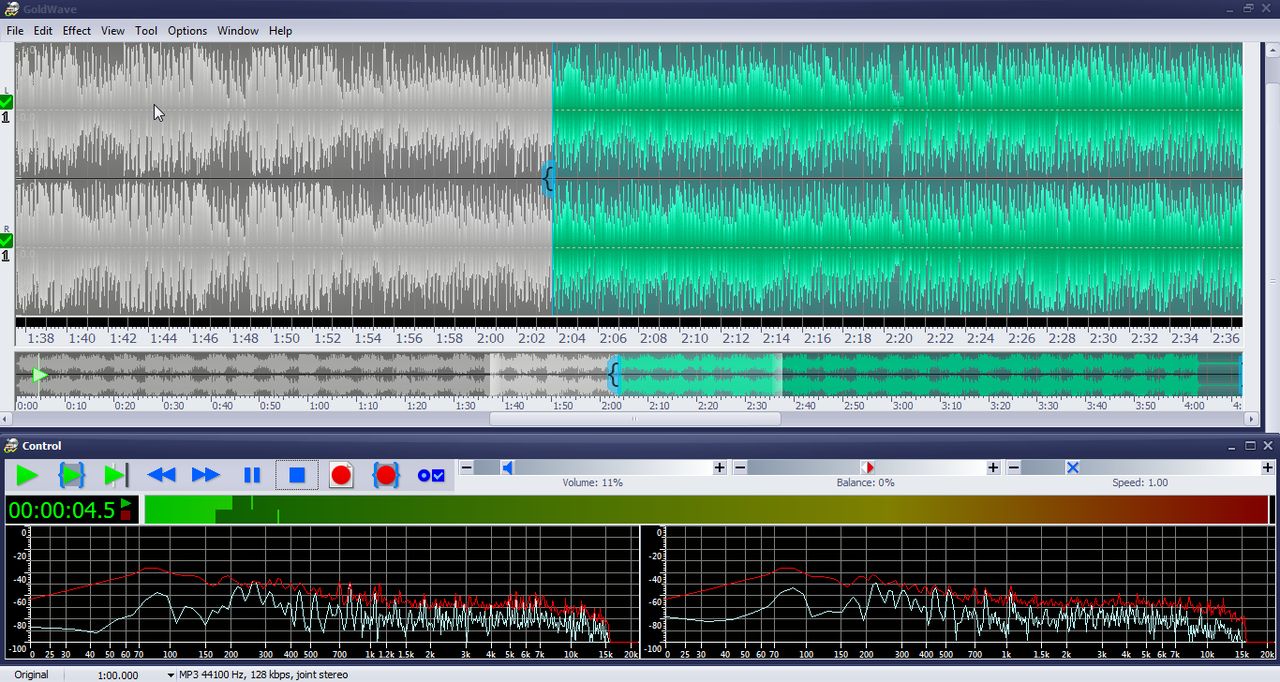Click the blue start marker in the waveform
Viewport: 1280px width, 682px height.
pos(548,179)
